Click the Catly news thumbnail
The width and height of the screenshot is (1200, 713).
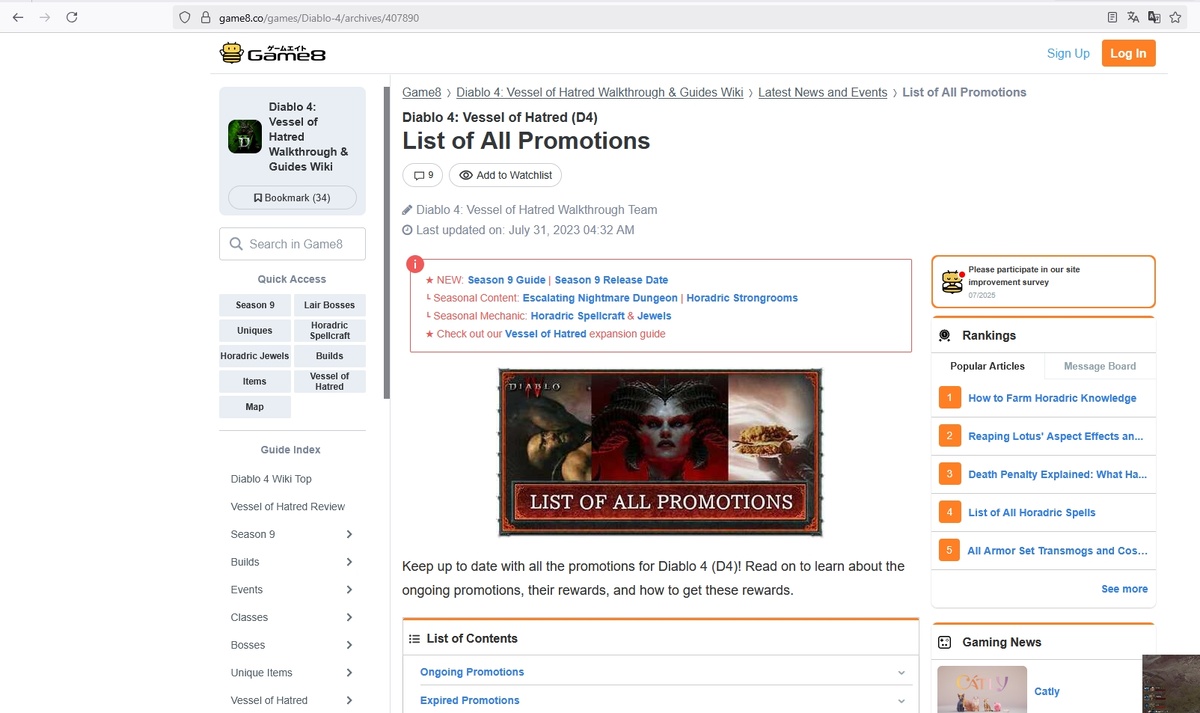982,689
